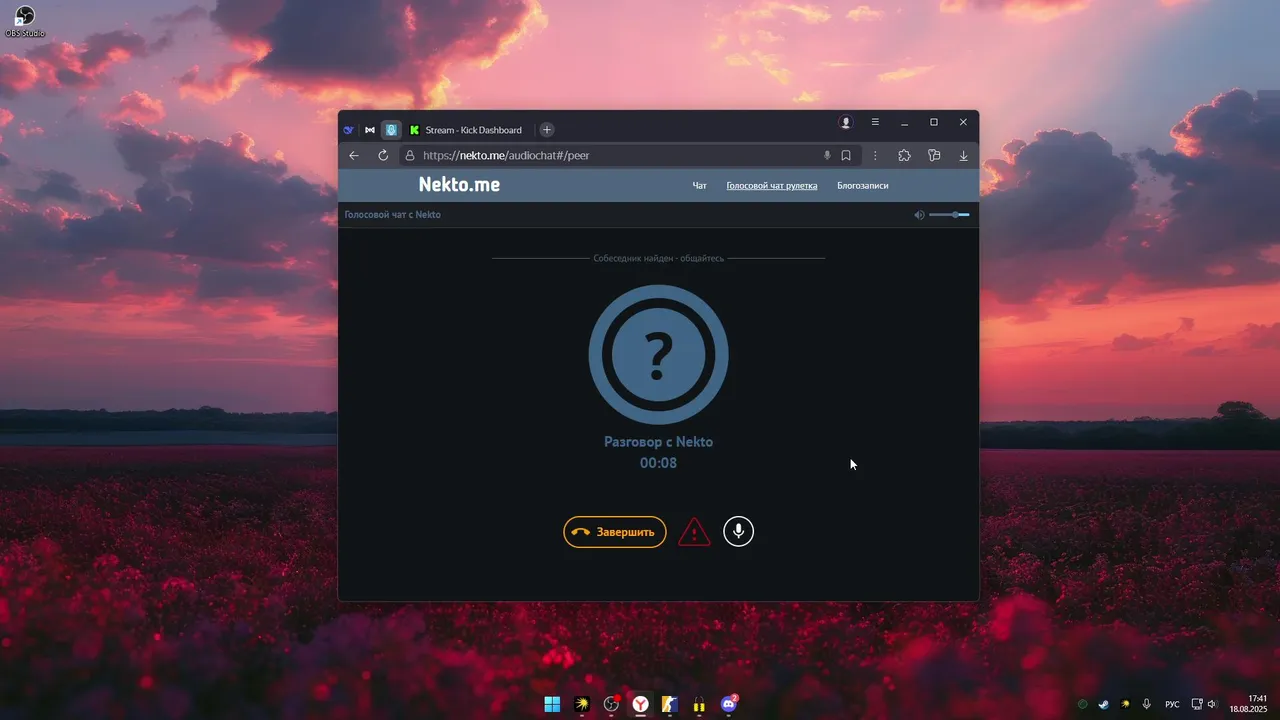Click the Разговор с Nekto label
The image size is (1280, 720).
click(658, 442)
